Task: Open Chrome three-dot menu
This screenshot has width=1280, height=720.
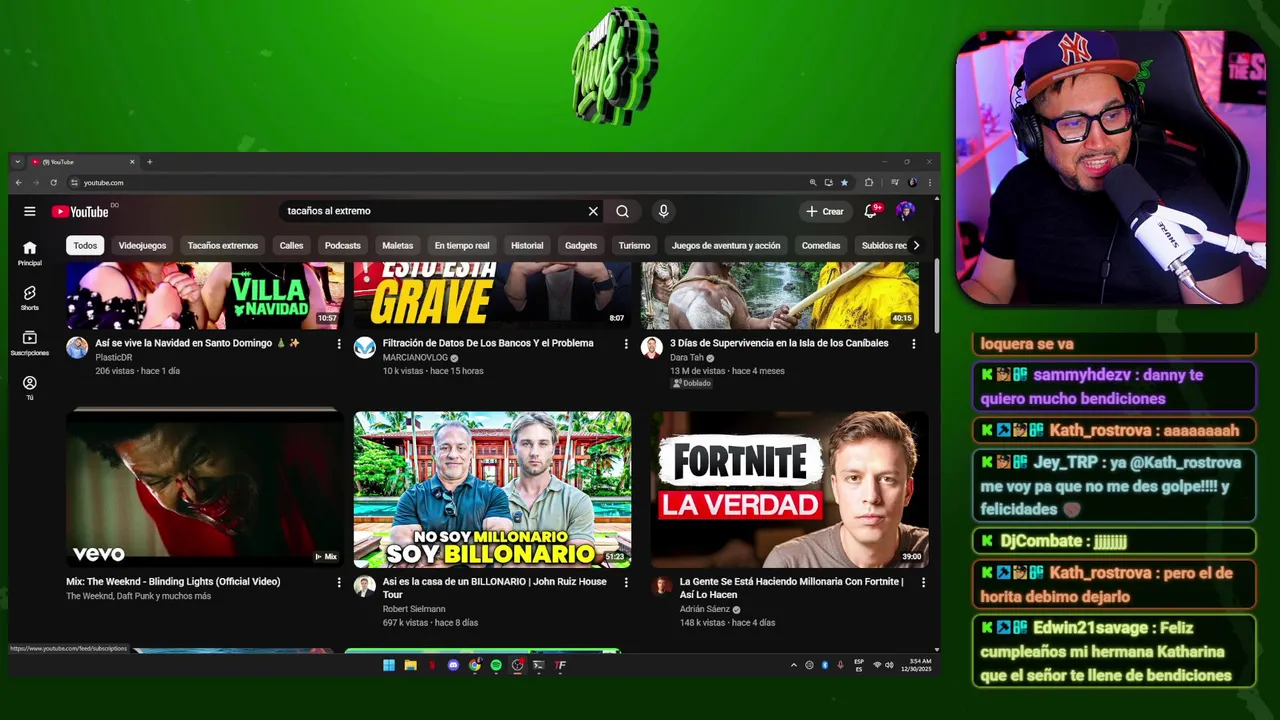Action: pyautogui.click(x=930, y=183)
